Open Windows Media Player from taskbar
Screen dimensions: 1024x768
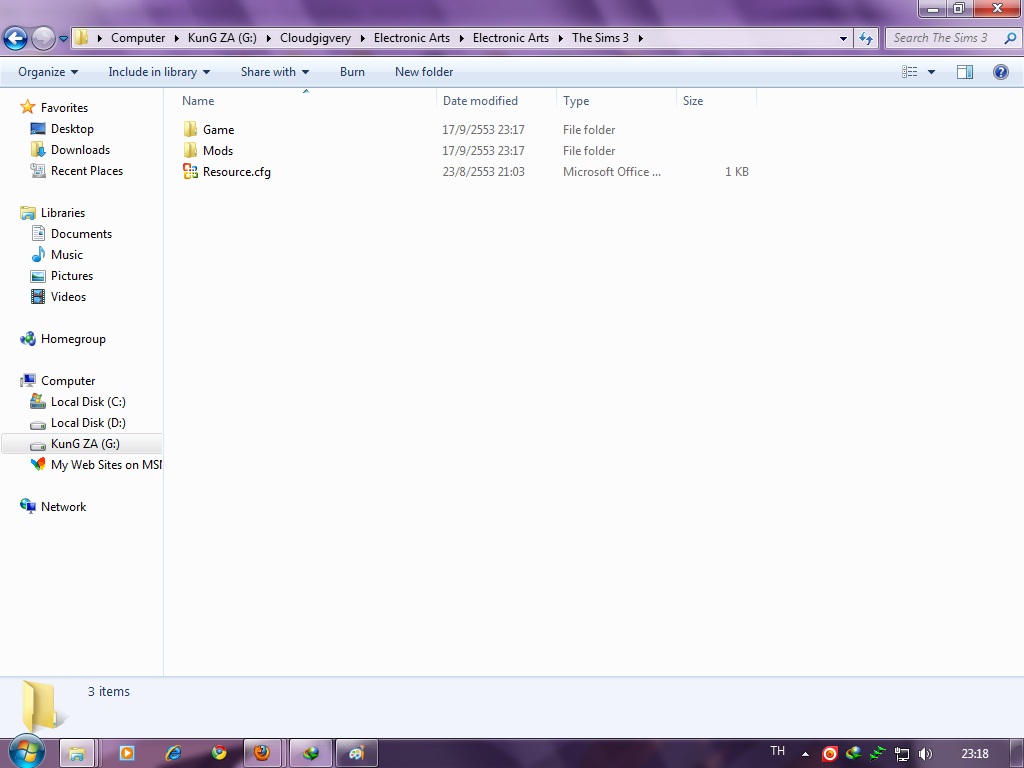pyautogui.click(x=127, y=753)
